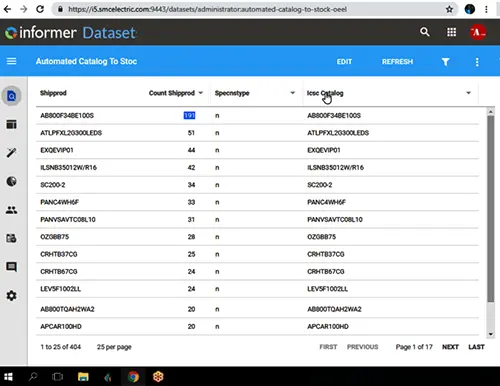The height and width of the screenshot is (386, 500).
Task: Open the dataset more options menu
Action: pos(477,62)
